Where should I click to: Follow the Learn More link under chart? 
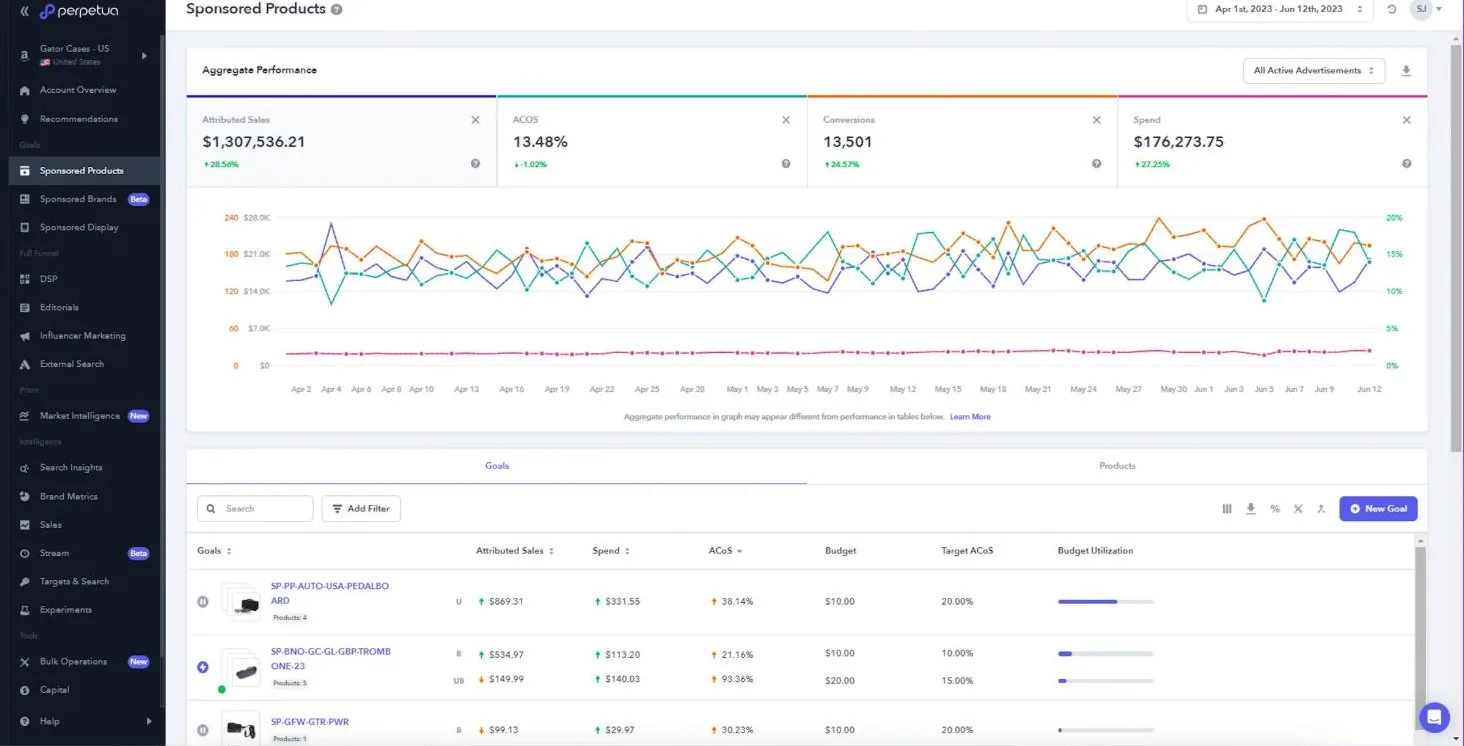click(970, 417)
